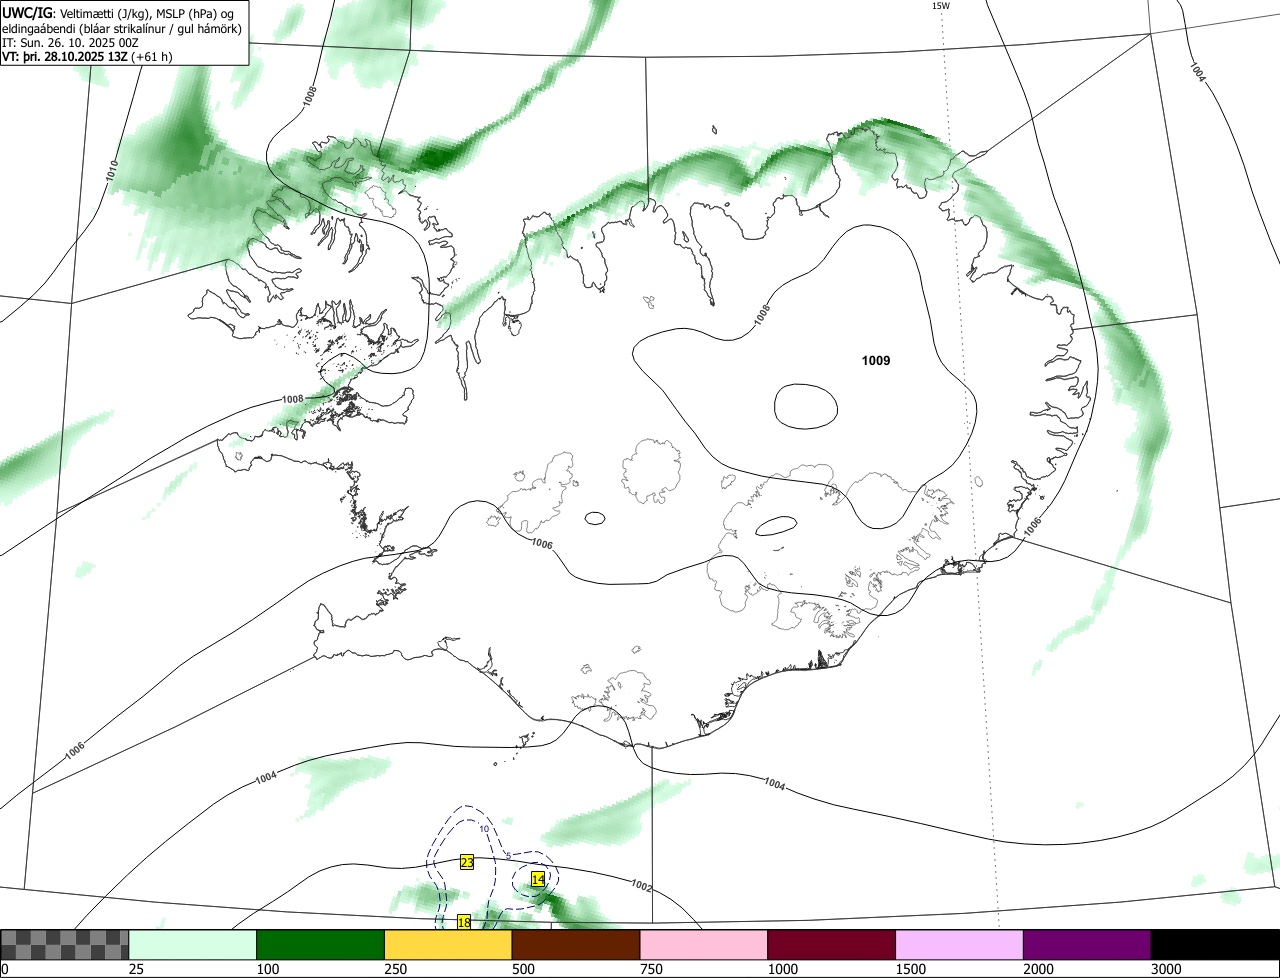Click the 'IT: Sun. 26. 10. 2025 00Z' line
This screenshot has width=1280, height=978.
(x=70, y=43)
